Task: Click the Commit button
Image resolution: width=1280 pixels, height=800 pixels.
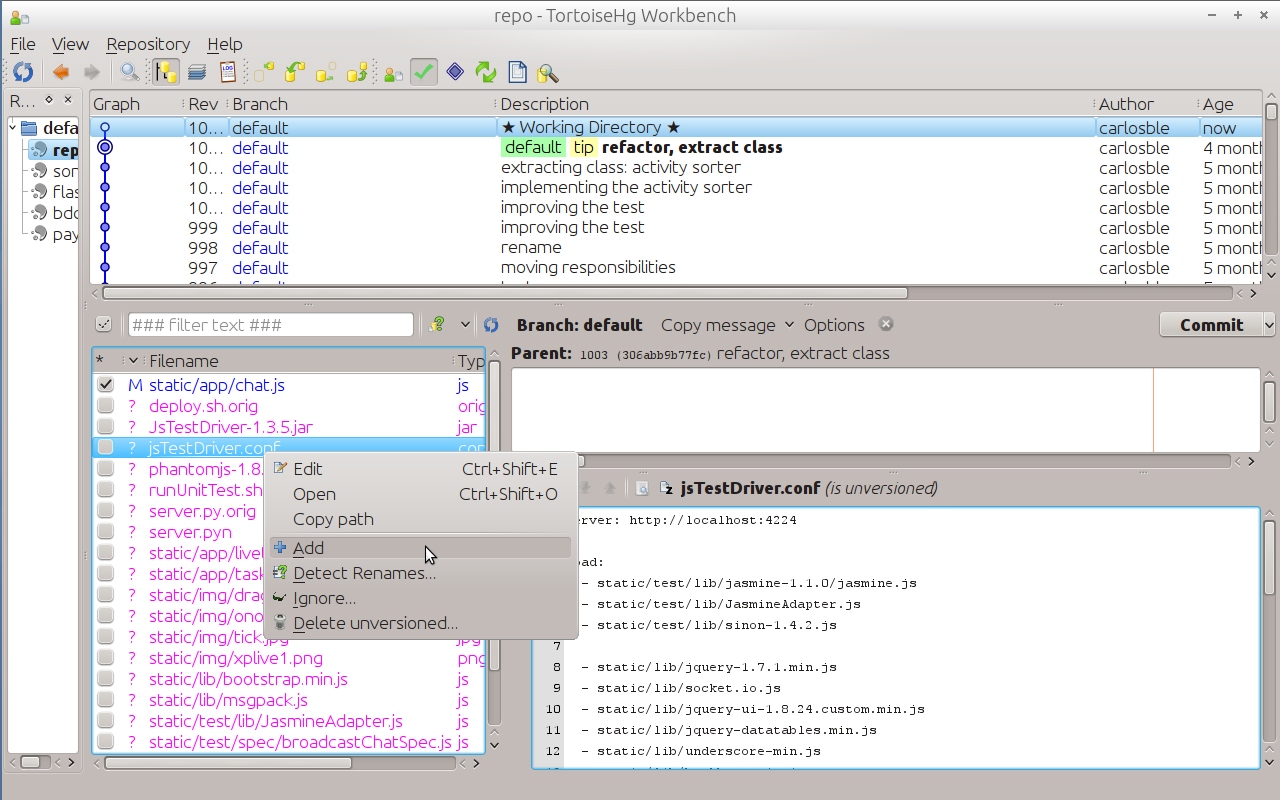Action: [x=1211, y=325]
